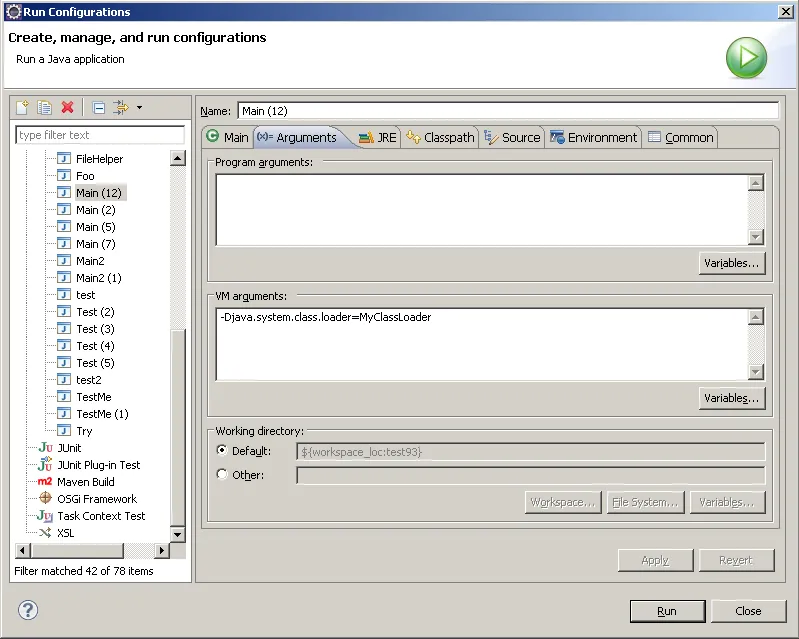This screenshot has width=799, height=639.
Task: Select the Main (5) configuration
Action: click(96, 227)
